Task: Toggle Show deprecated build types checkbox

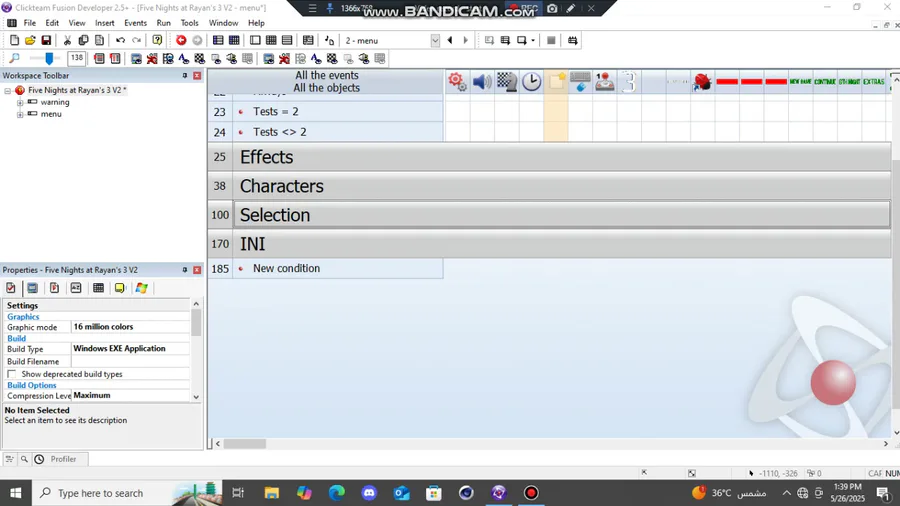Action: [11, 374]
